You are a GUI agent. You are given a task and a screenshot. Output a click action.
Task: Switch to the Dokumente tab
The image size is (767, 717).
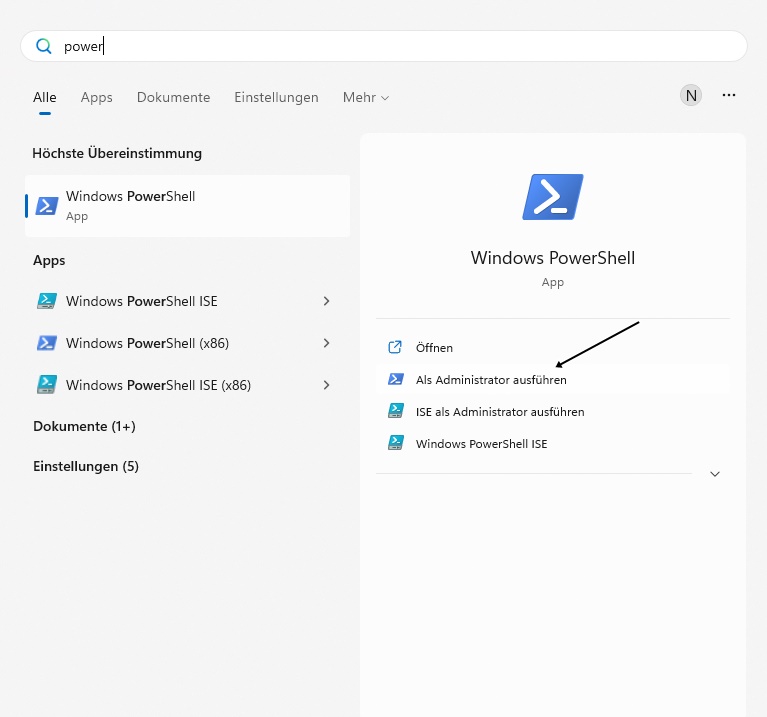click(x=173, y=98)
